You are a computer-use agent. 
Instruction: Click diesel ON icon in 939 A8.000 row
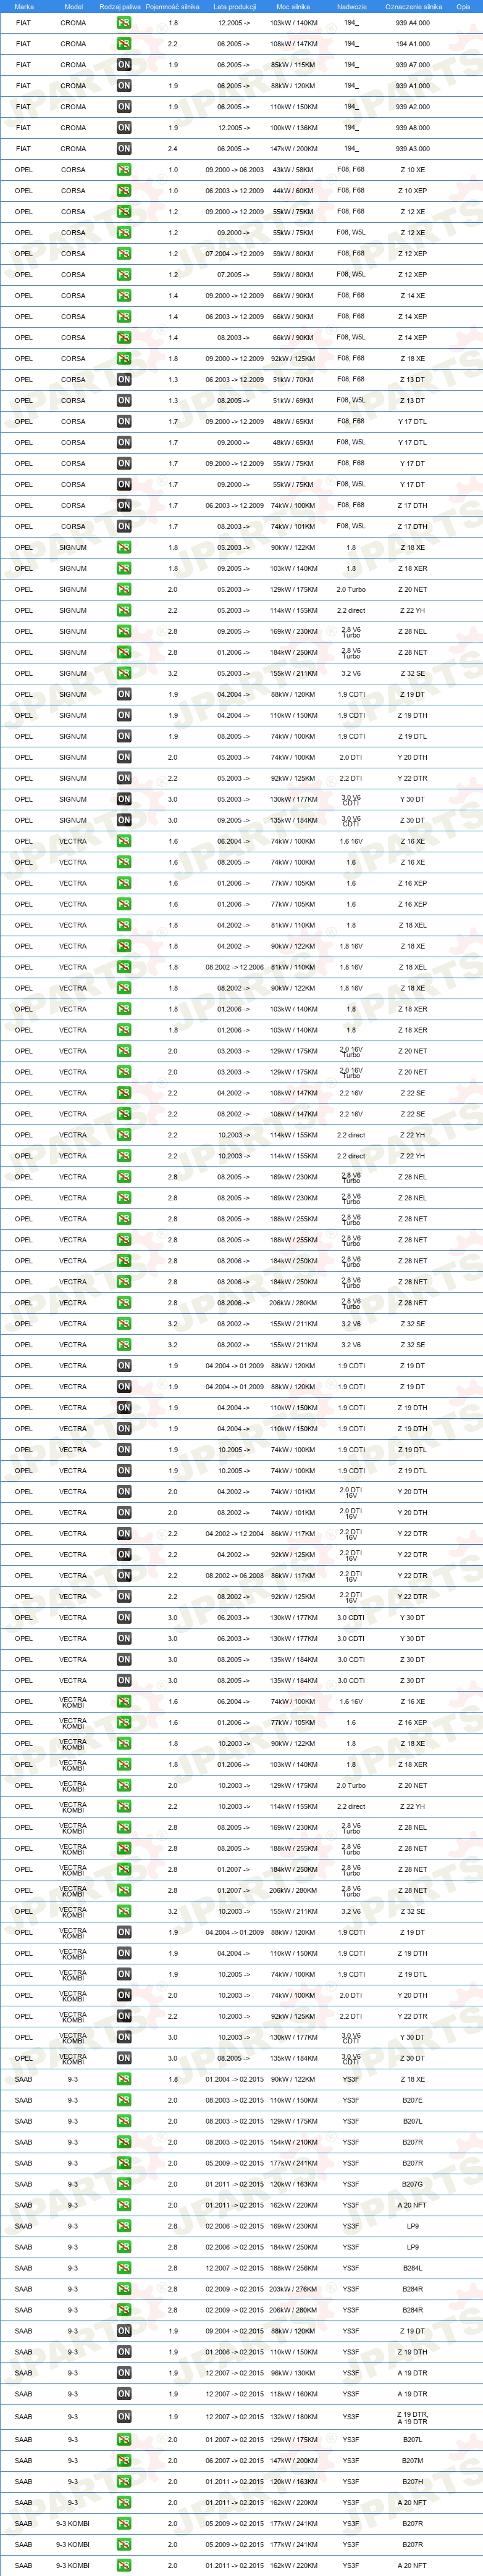coord(123,128)
